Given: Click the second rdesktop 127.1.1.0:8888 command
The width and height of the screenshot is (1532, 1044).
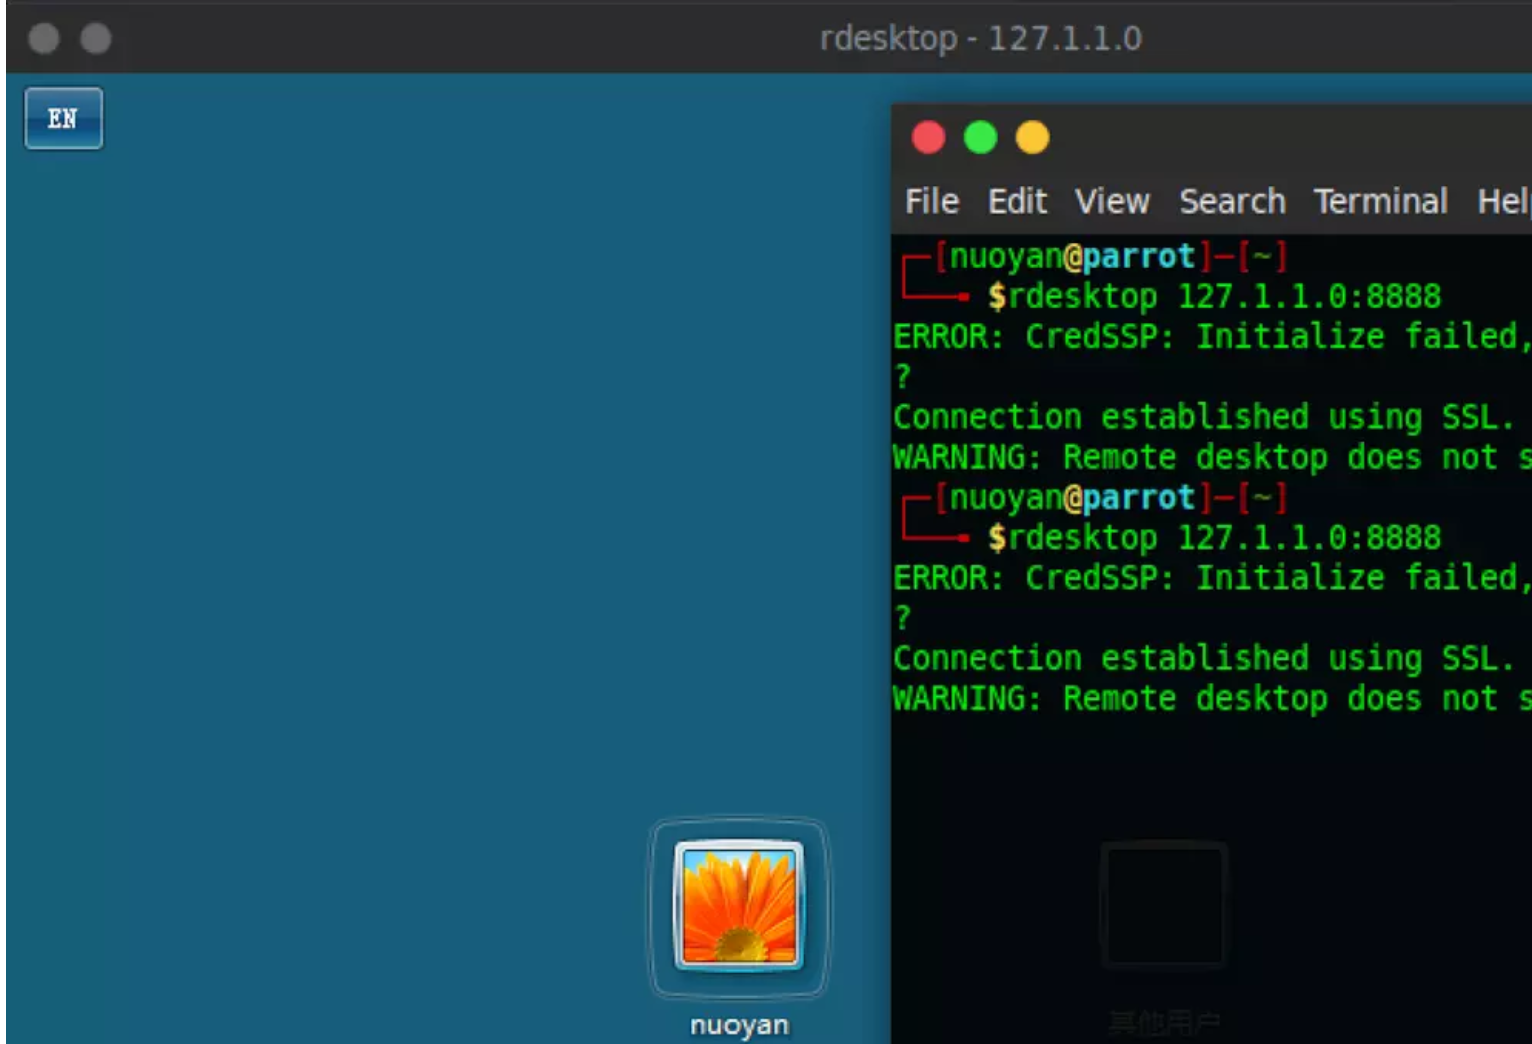Looking at the screenshot, I should click(1225, 537).
